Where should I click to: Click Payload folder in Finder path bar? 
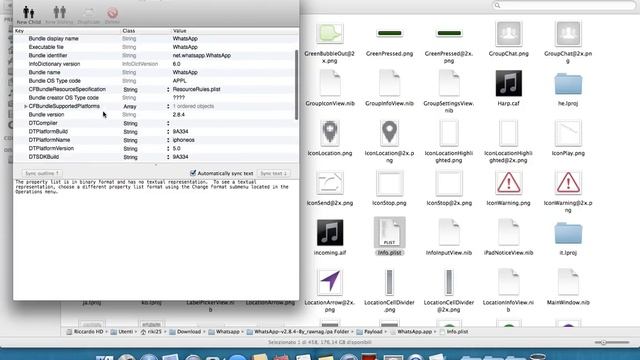coord(369,332)
